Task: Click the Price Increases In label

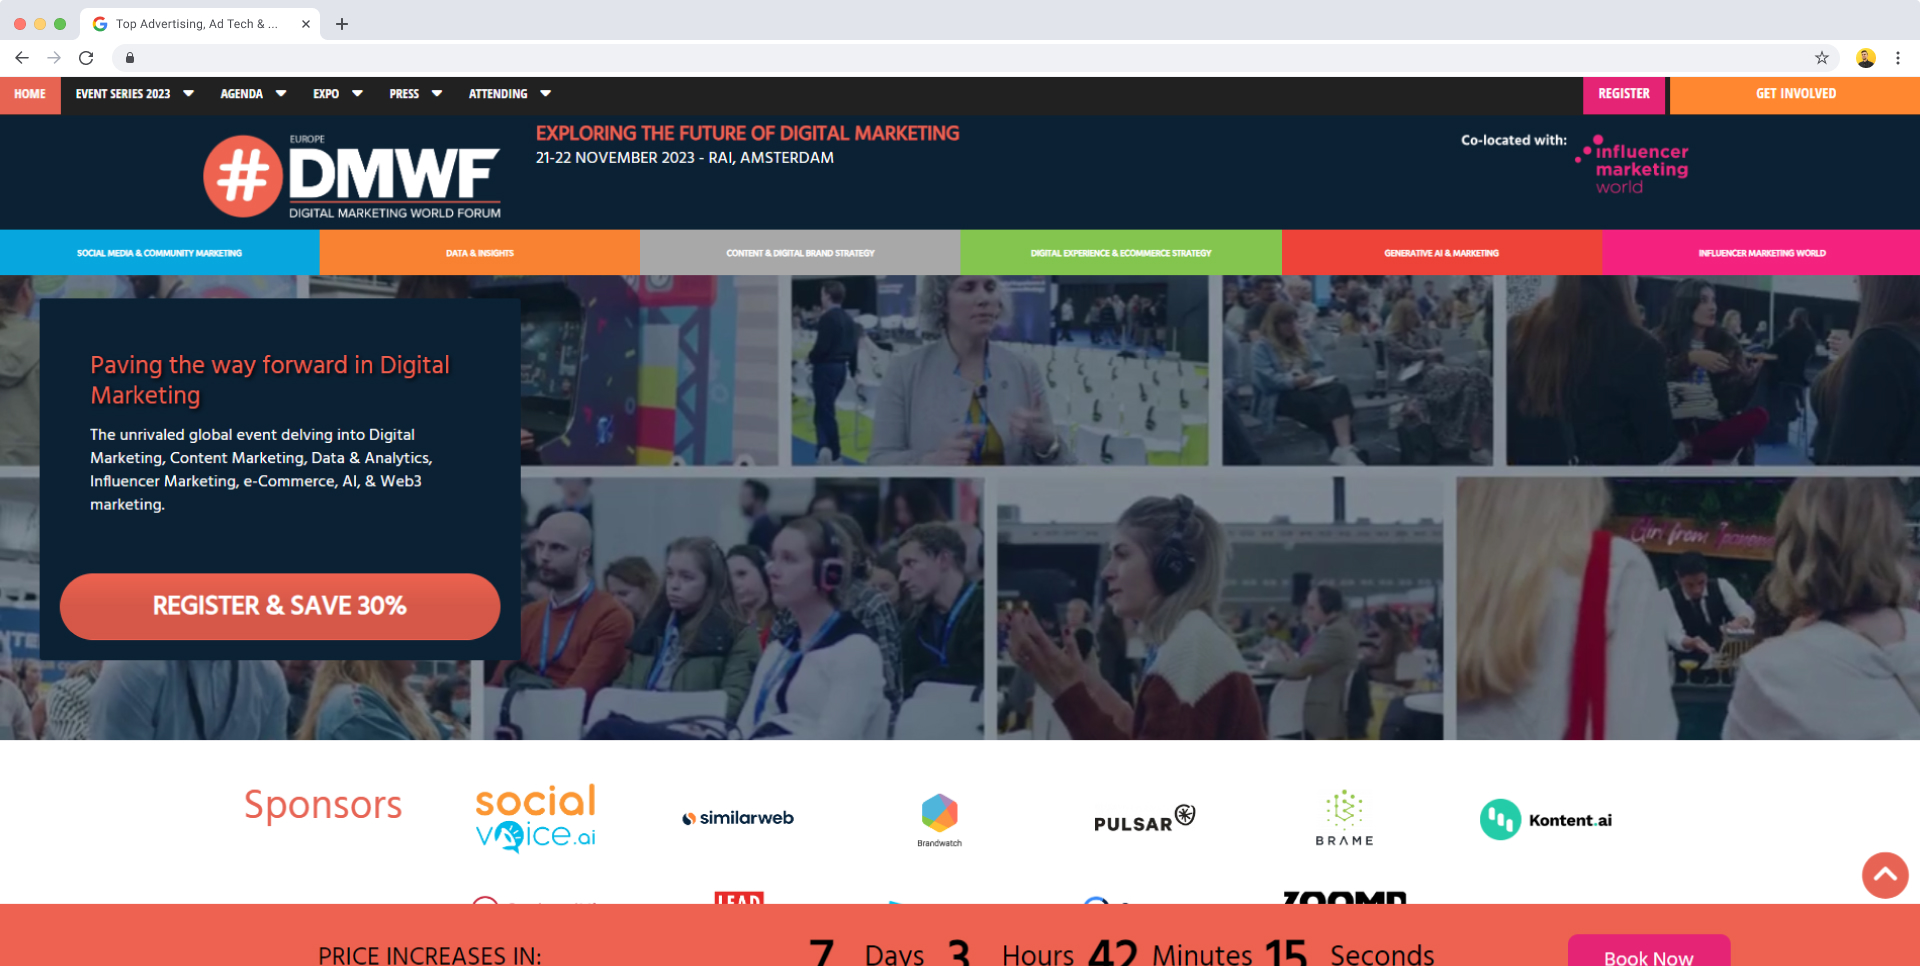Action: tap(430, 955)
